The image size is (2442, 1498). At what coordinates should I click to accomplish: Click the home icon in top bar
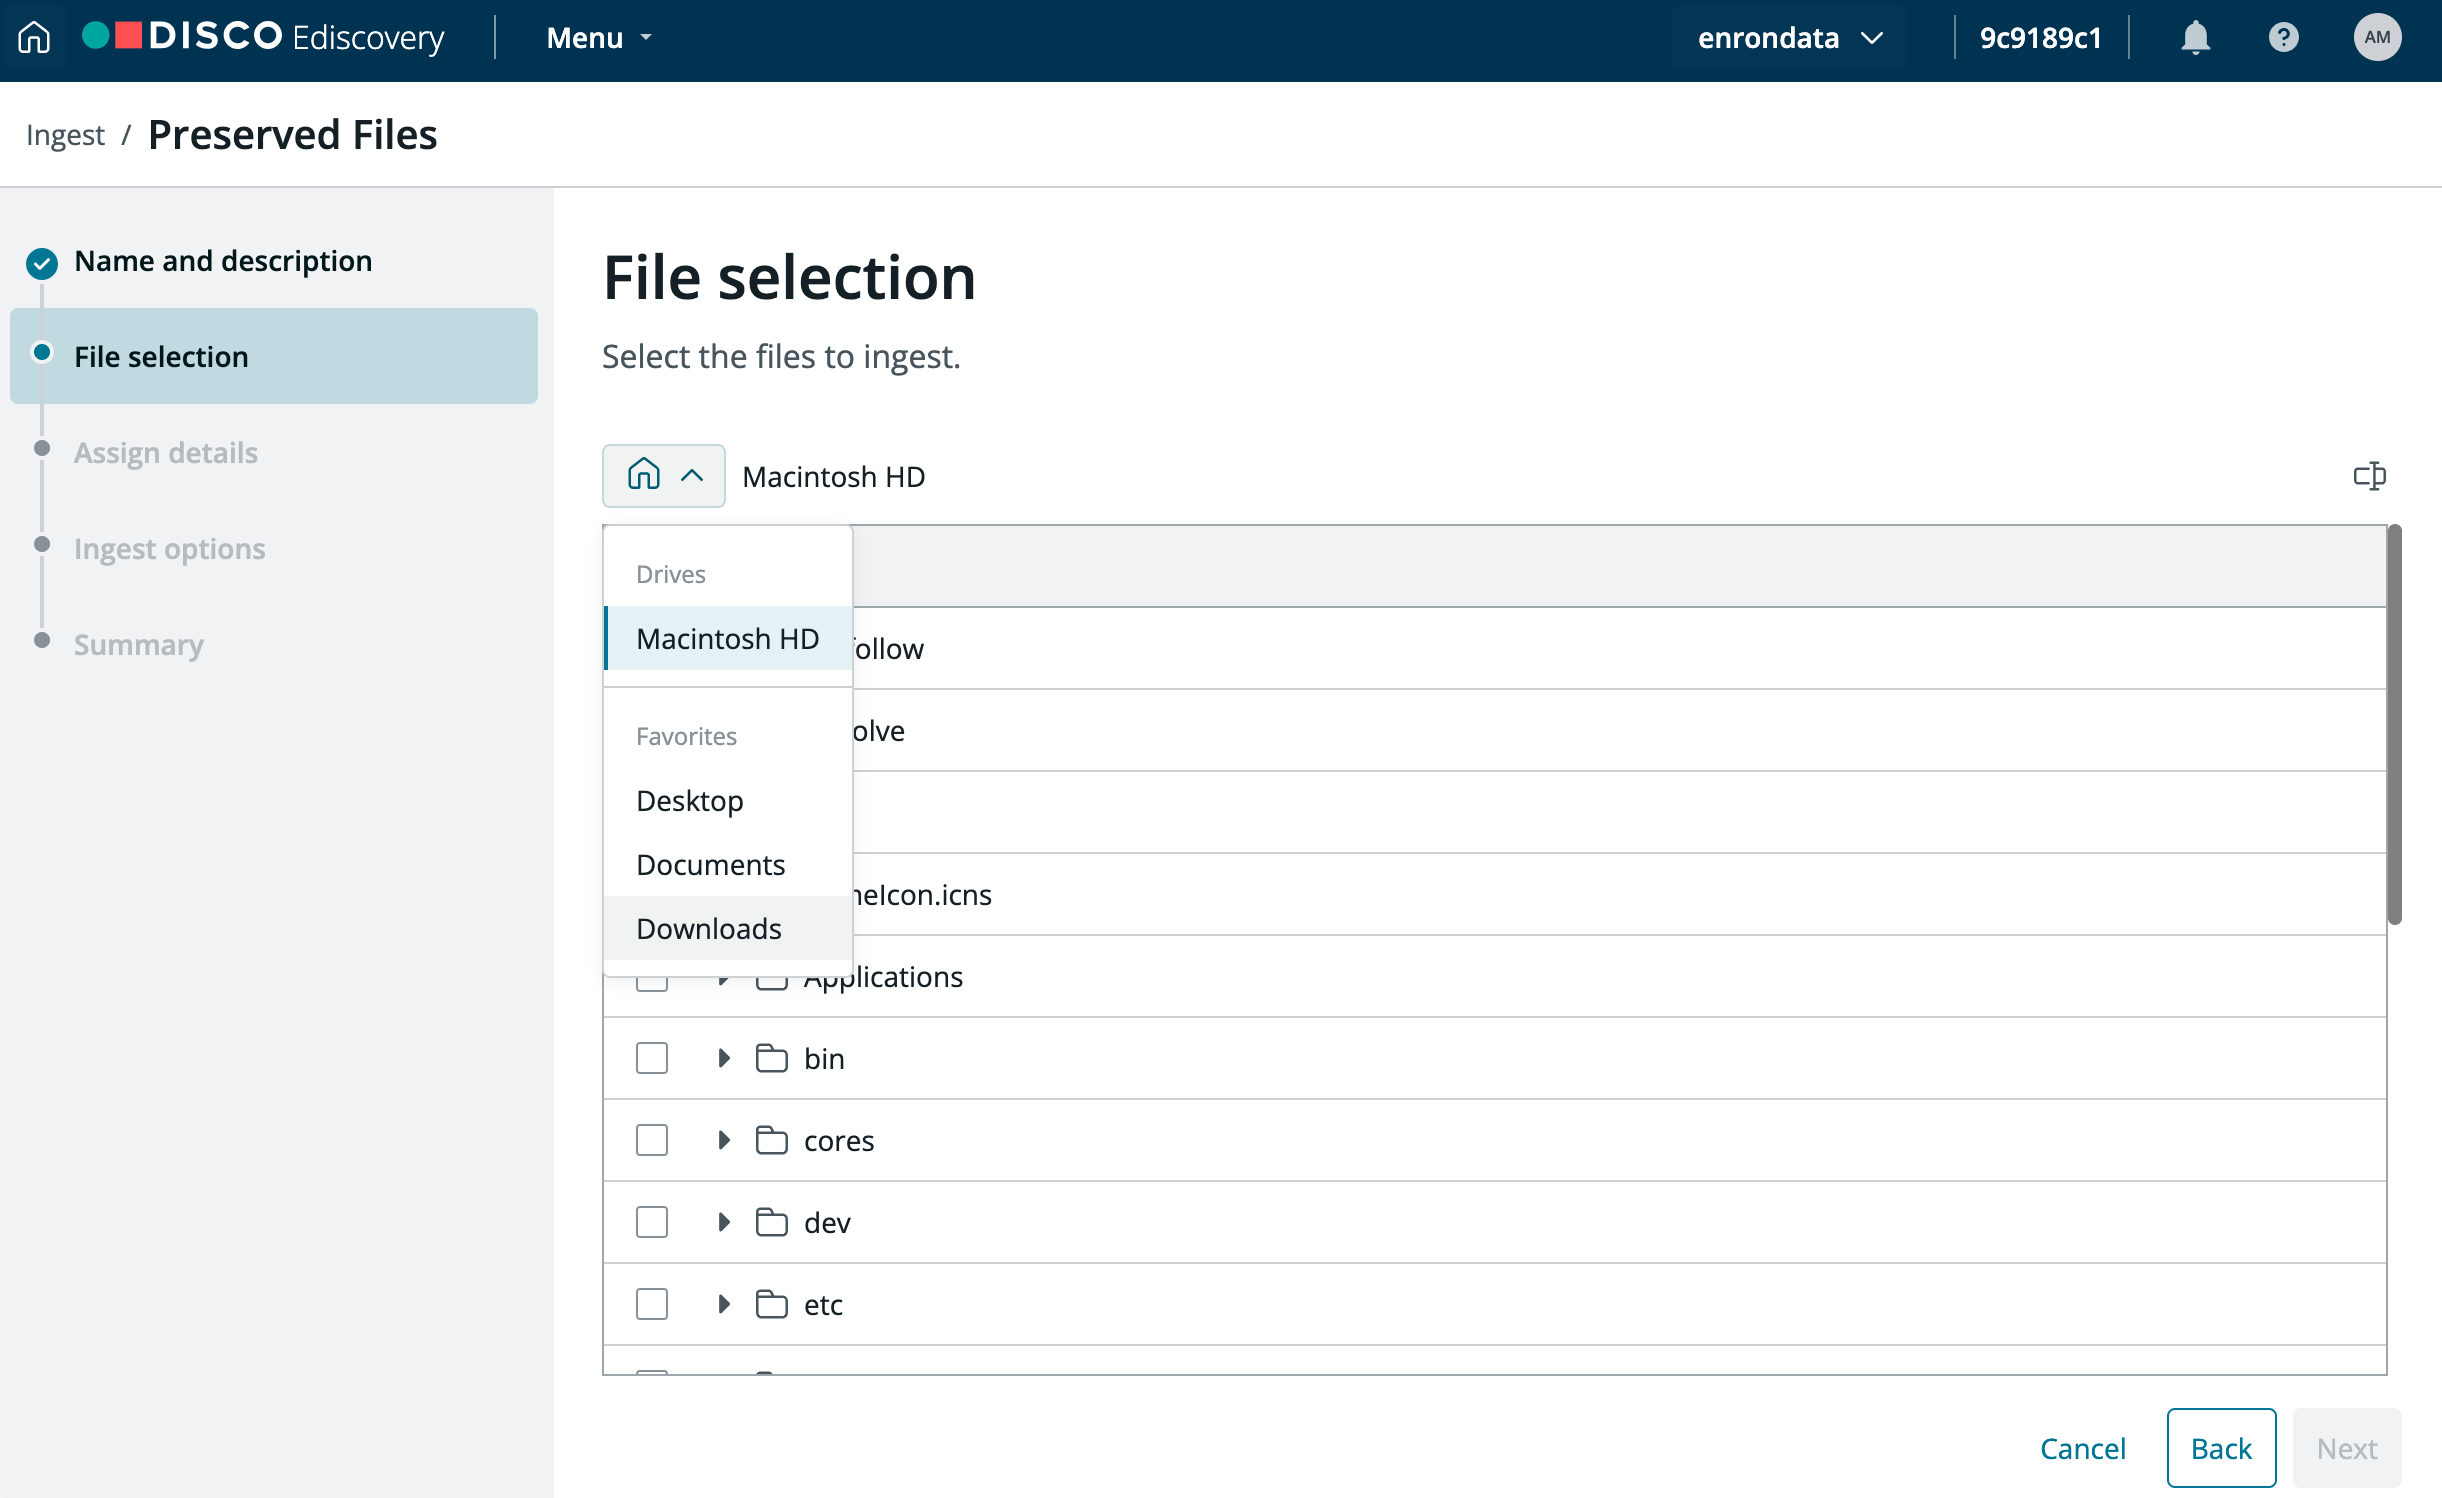coord(34,38)
